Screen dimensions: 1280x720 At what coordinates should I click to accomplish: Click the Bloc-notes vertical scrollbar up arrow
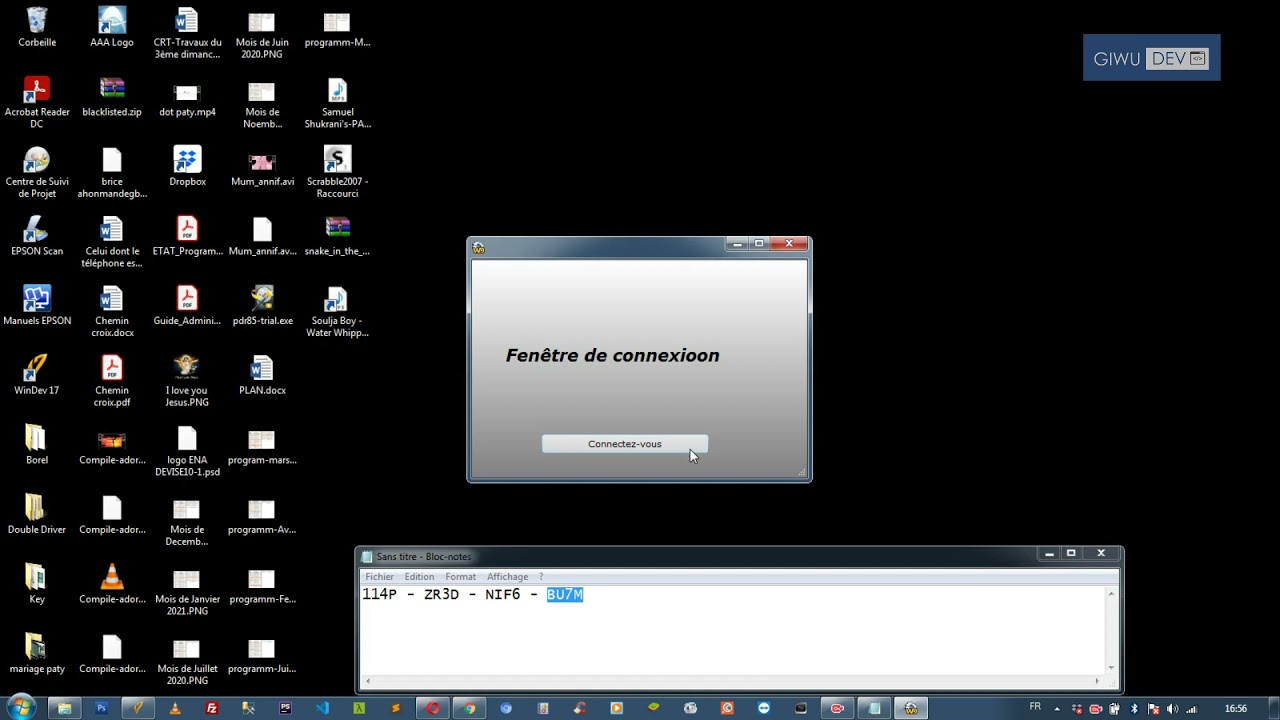click(1111, 594)
